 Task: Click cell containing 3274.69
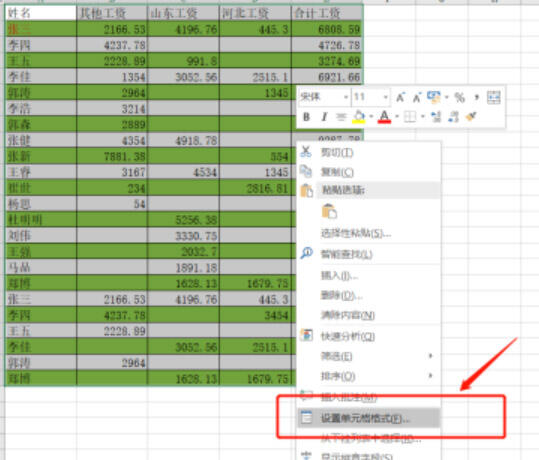pos(327,61)
